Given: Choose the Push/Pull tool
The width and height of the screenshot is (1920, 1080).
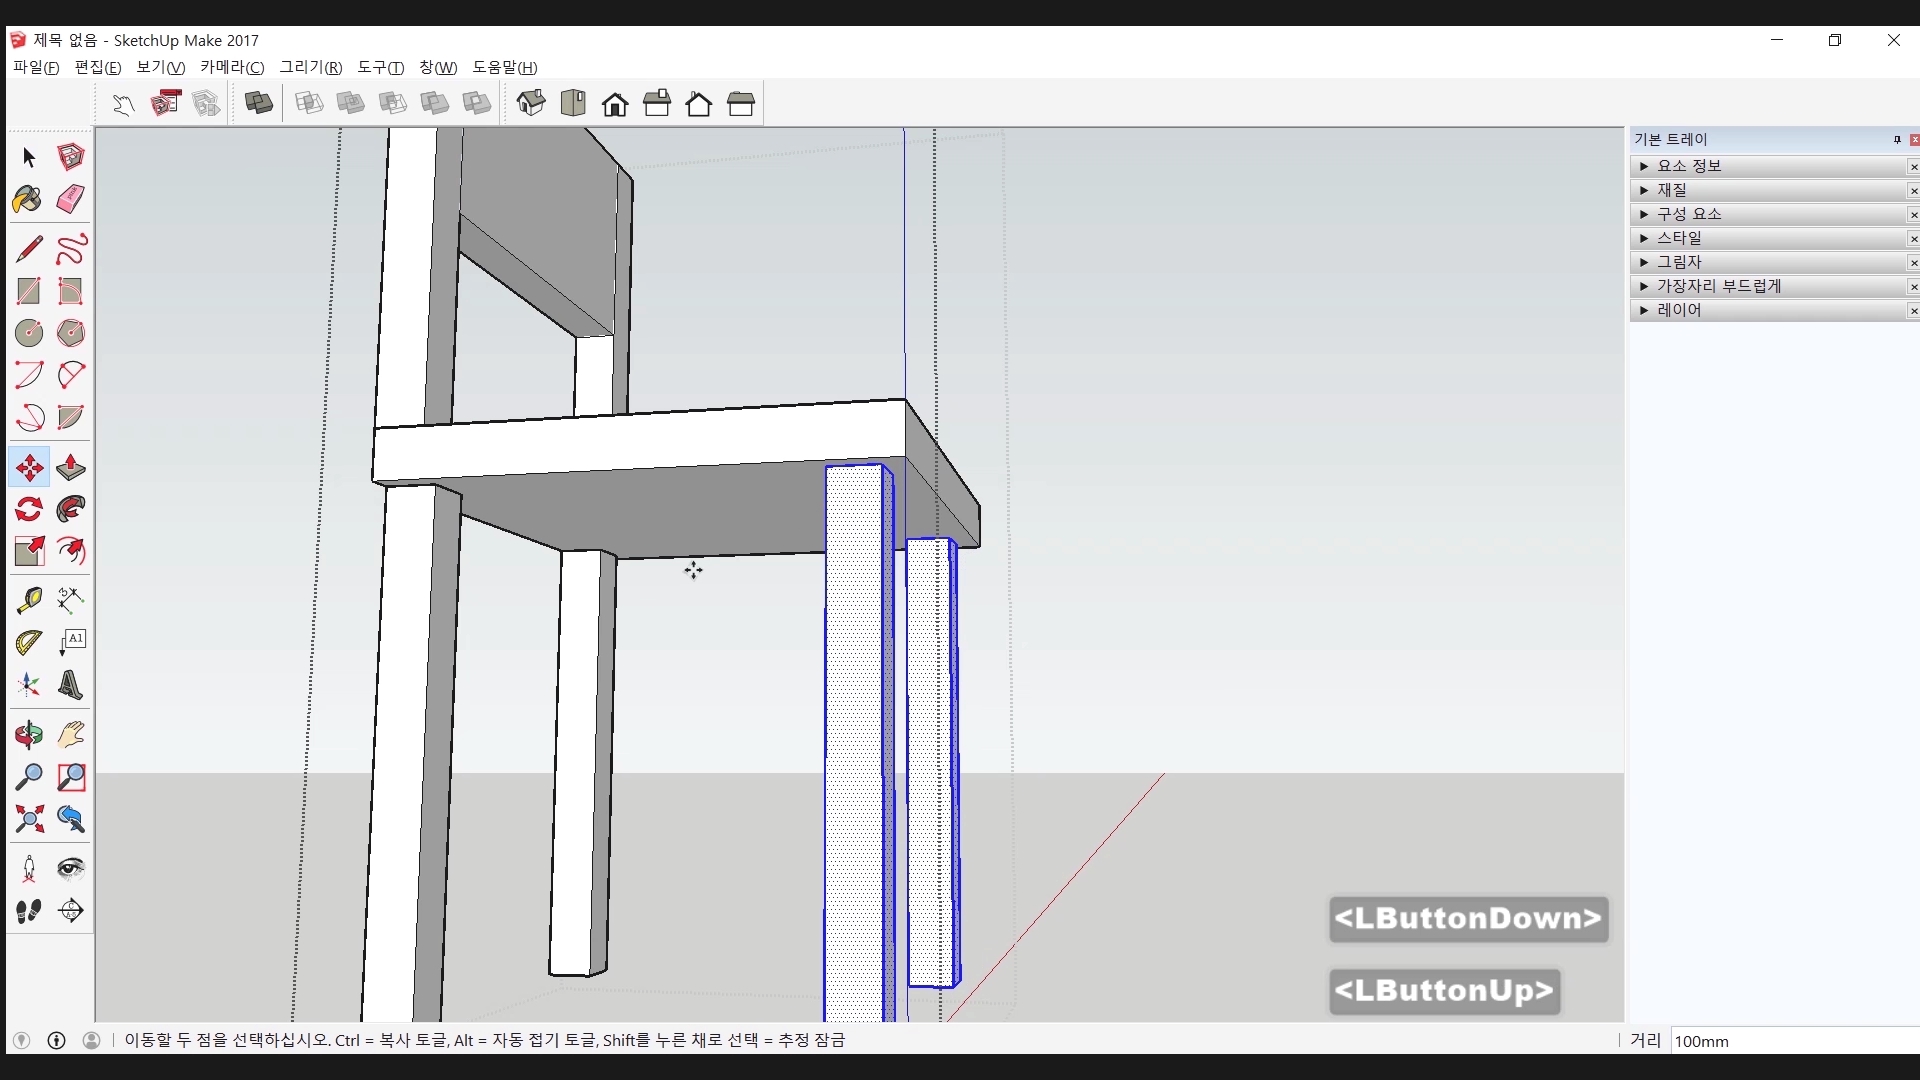Looking at the screenshot, I should point(70,468).
